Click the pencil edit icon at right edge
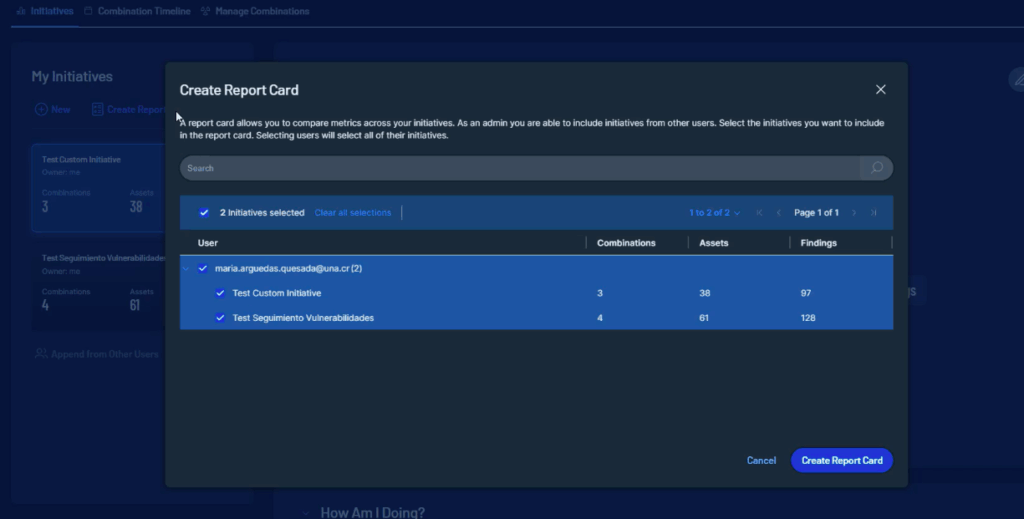The width and height of the screenshot is (1024, 519). coord(1015,82)
